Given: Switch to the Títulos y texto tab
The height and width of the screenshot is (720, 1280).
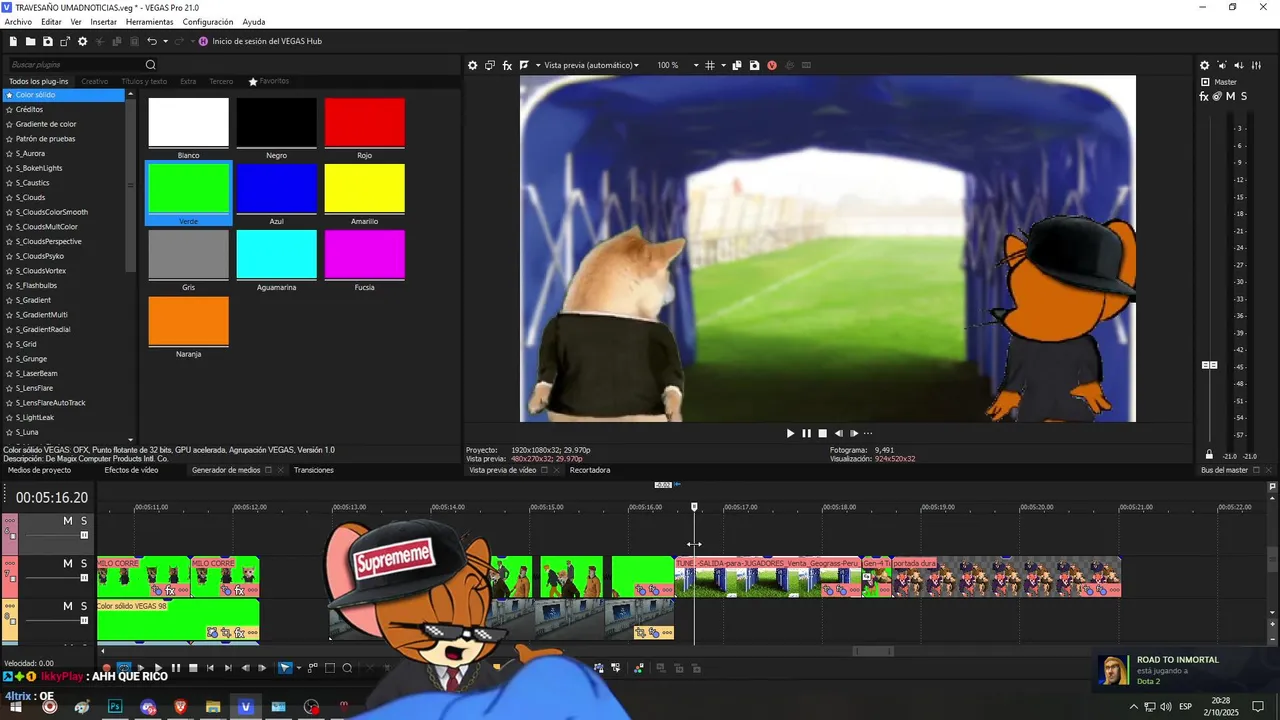Looking at the screenshot, I should [144, 81].
